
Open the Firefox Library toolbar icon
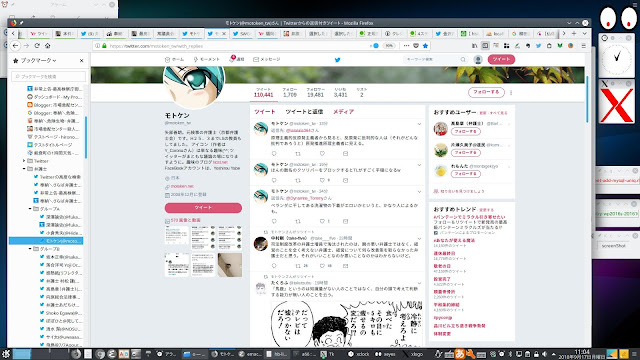[x=474, y=46]
